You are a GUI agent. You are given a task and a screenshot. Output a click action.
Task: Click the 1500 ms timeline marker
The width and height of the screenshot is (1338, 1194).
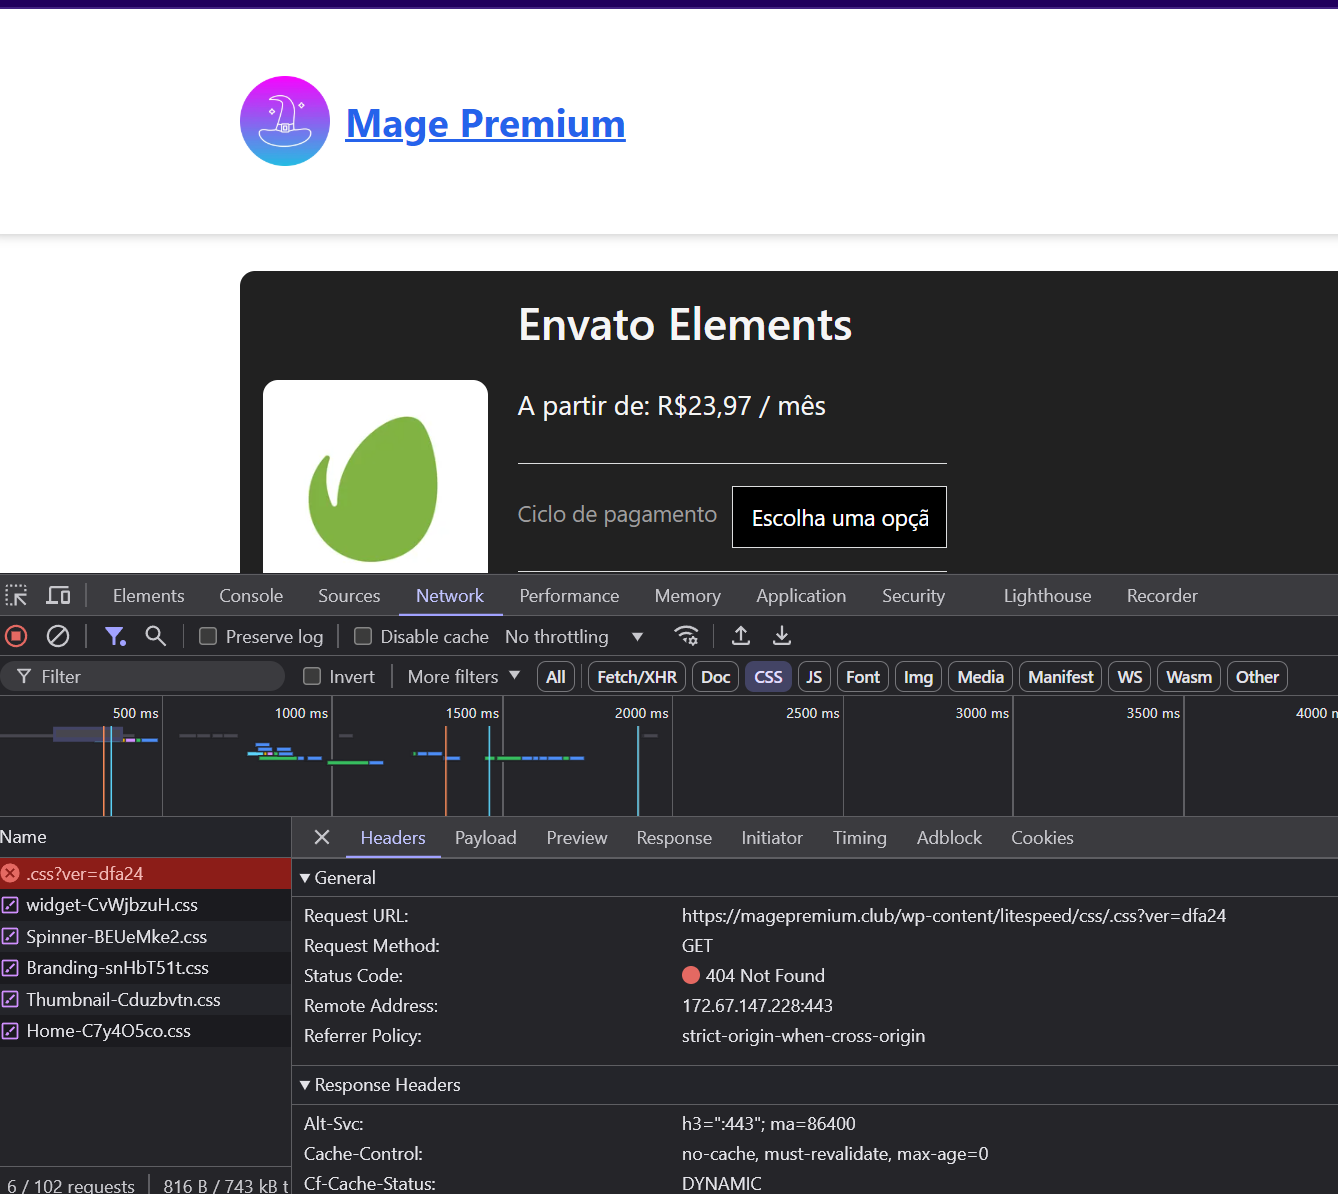point(472,713)
